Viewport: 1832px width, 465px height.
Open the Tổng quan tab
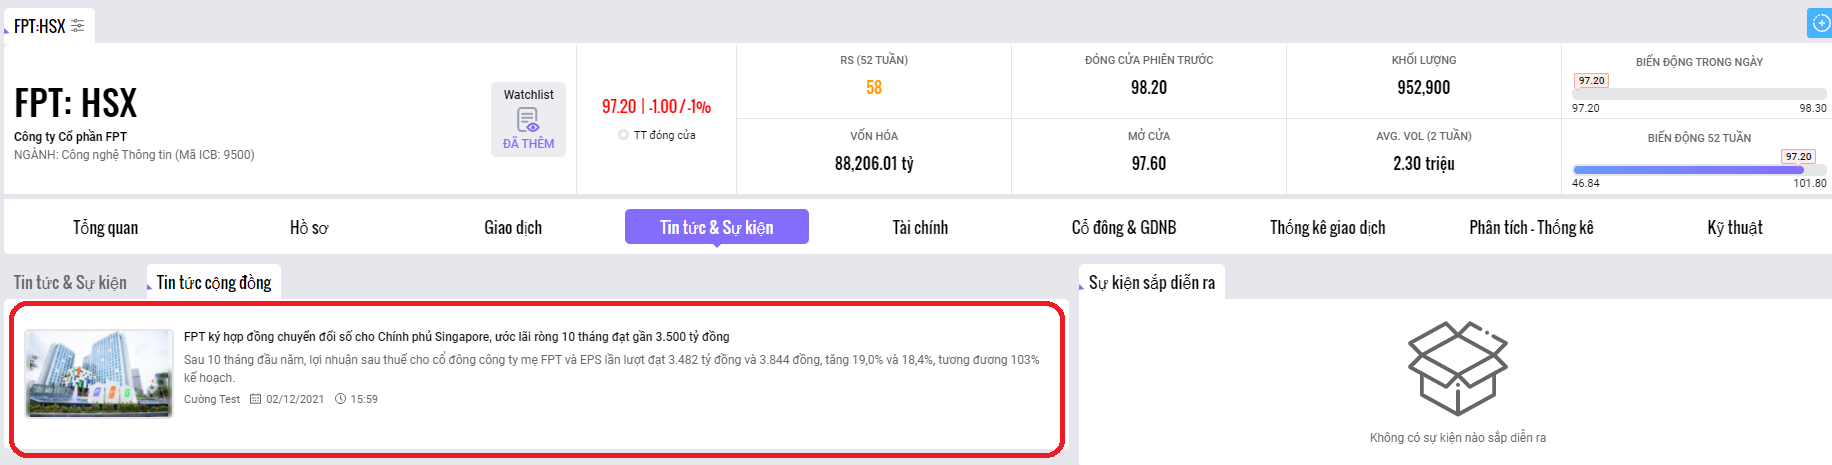coord(105,228)
